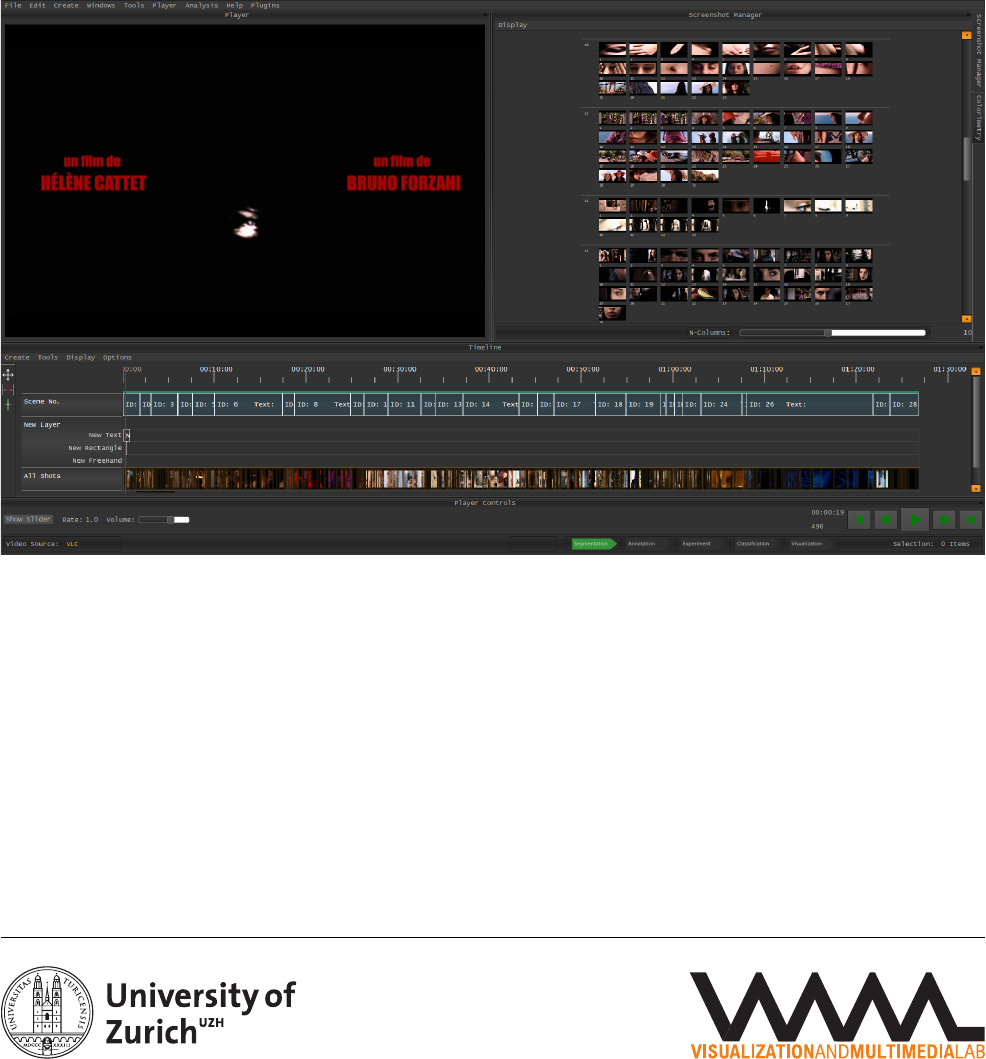The width and height of the screenshot is (986, 1059).
Task: Click the 00:00:19 timecode display
Action: 828,513
